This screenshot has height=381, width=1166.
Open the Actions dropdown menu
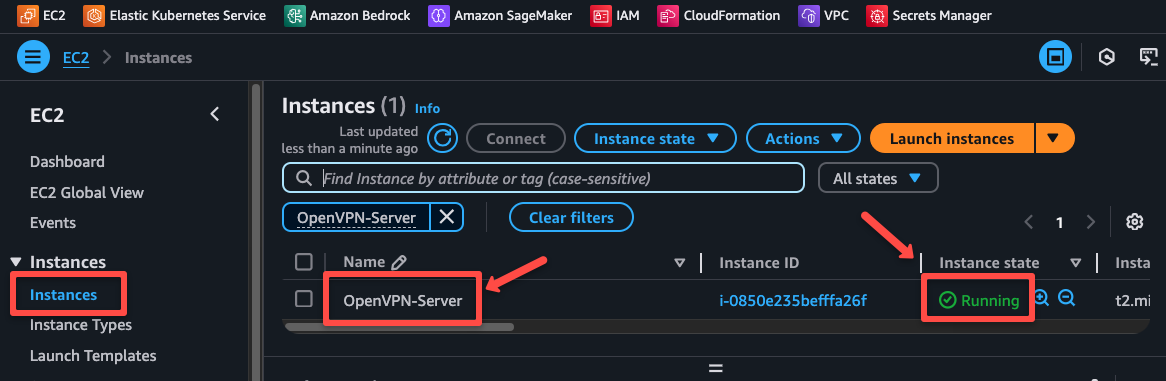coord(802,139)
